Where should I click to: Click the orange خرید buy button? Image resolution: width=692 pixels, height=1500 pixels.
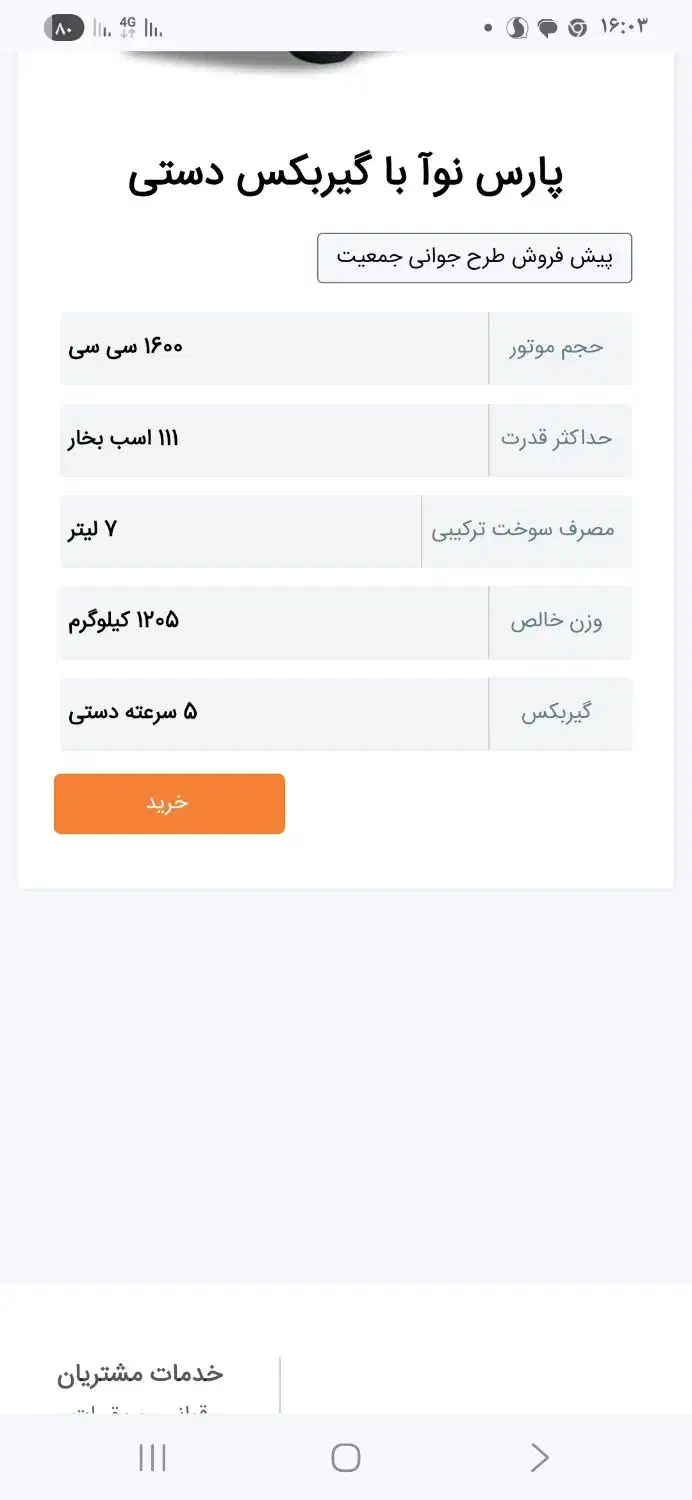(169, 803)
